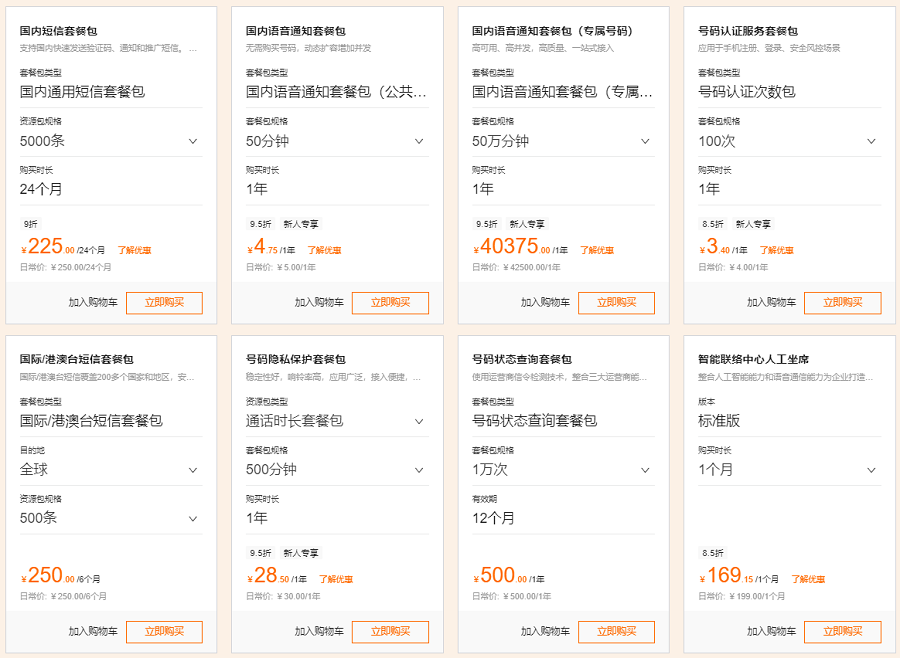
Task: Click 立即购买 for 号码隐私保护套餐包
Action: tap(390, 632)
